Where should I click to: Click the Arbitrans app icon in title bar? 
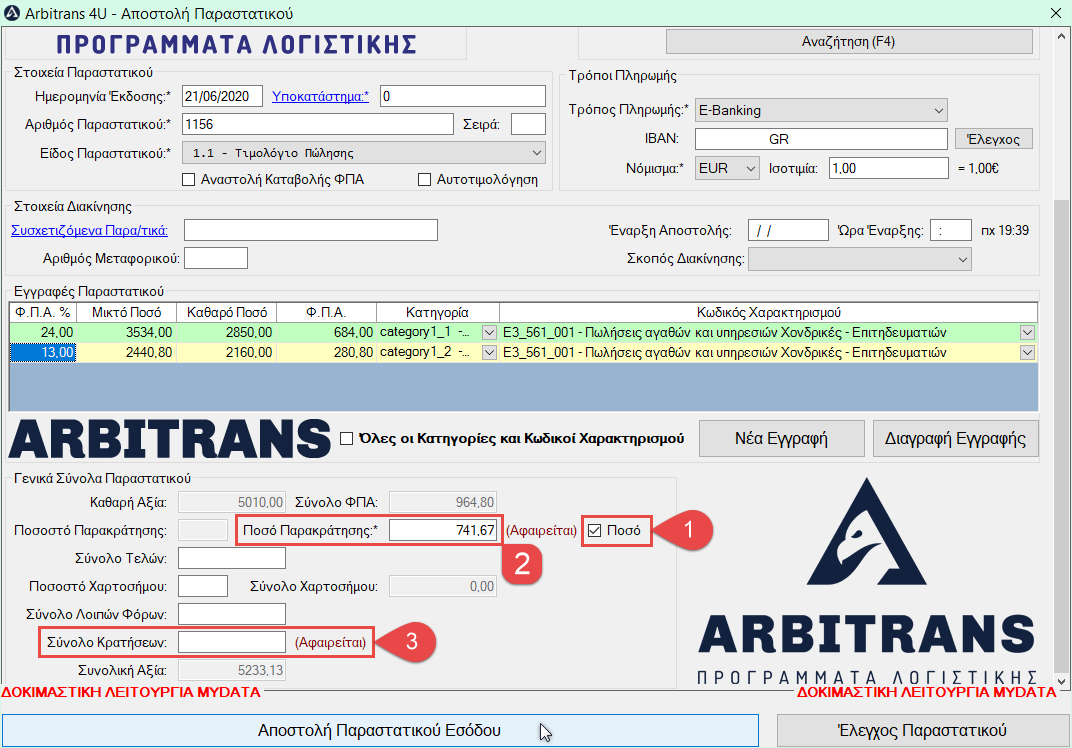[x=12, y=13]
